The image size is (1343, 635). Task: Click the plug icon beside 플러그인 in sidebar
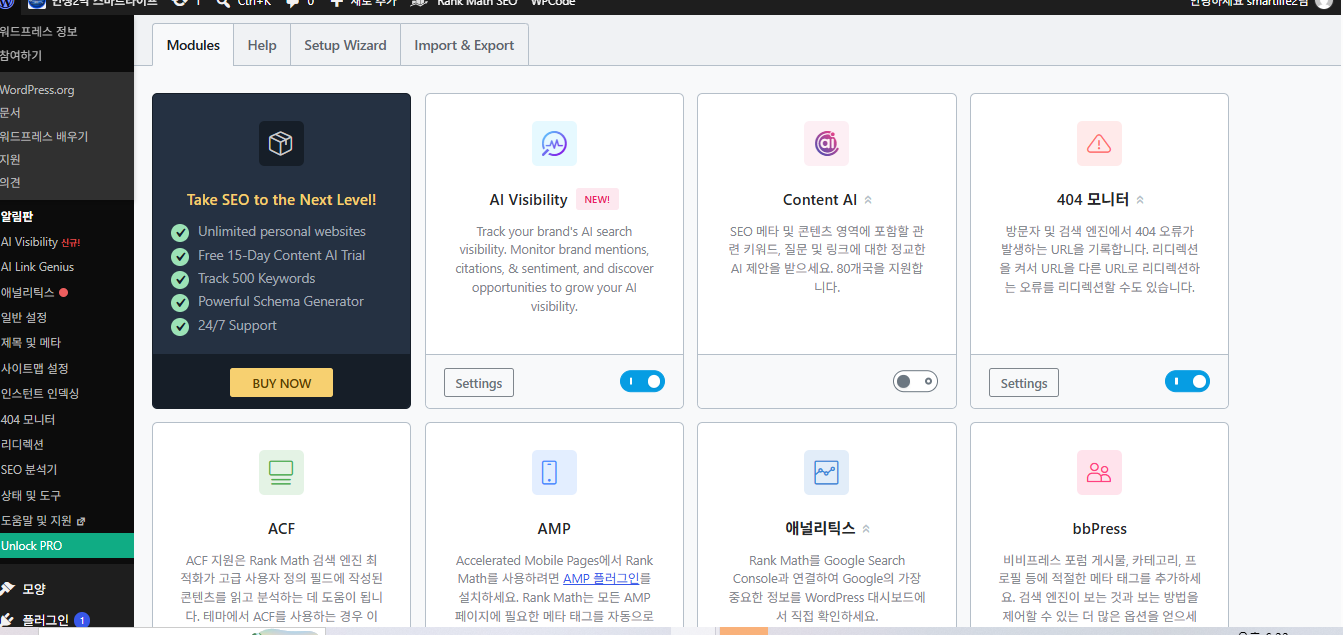7,620
